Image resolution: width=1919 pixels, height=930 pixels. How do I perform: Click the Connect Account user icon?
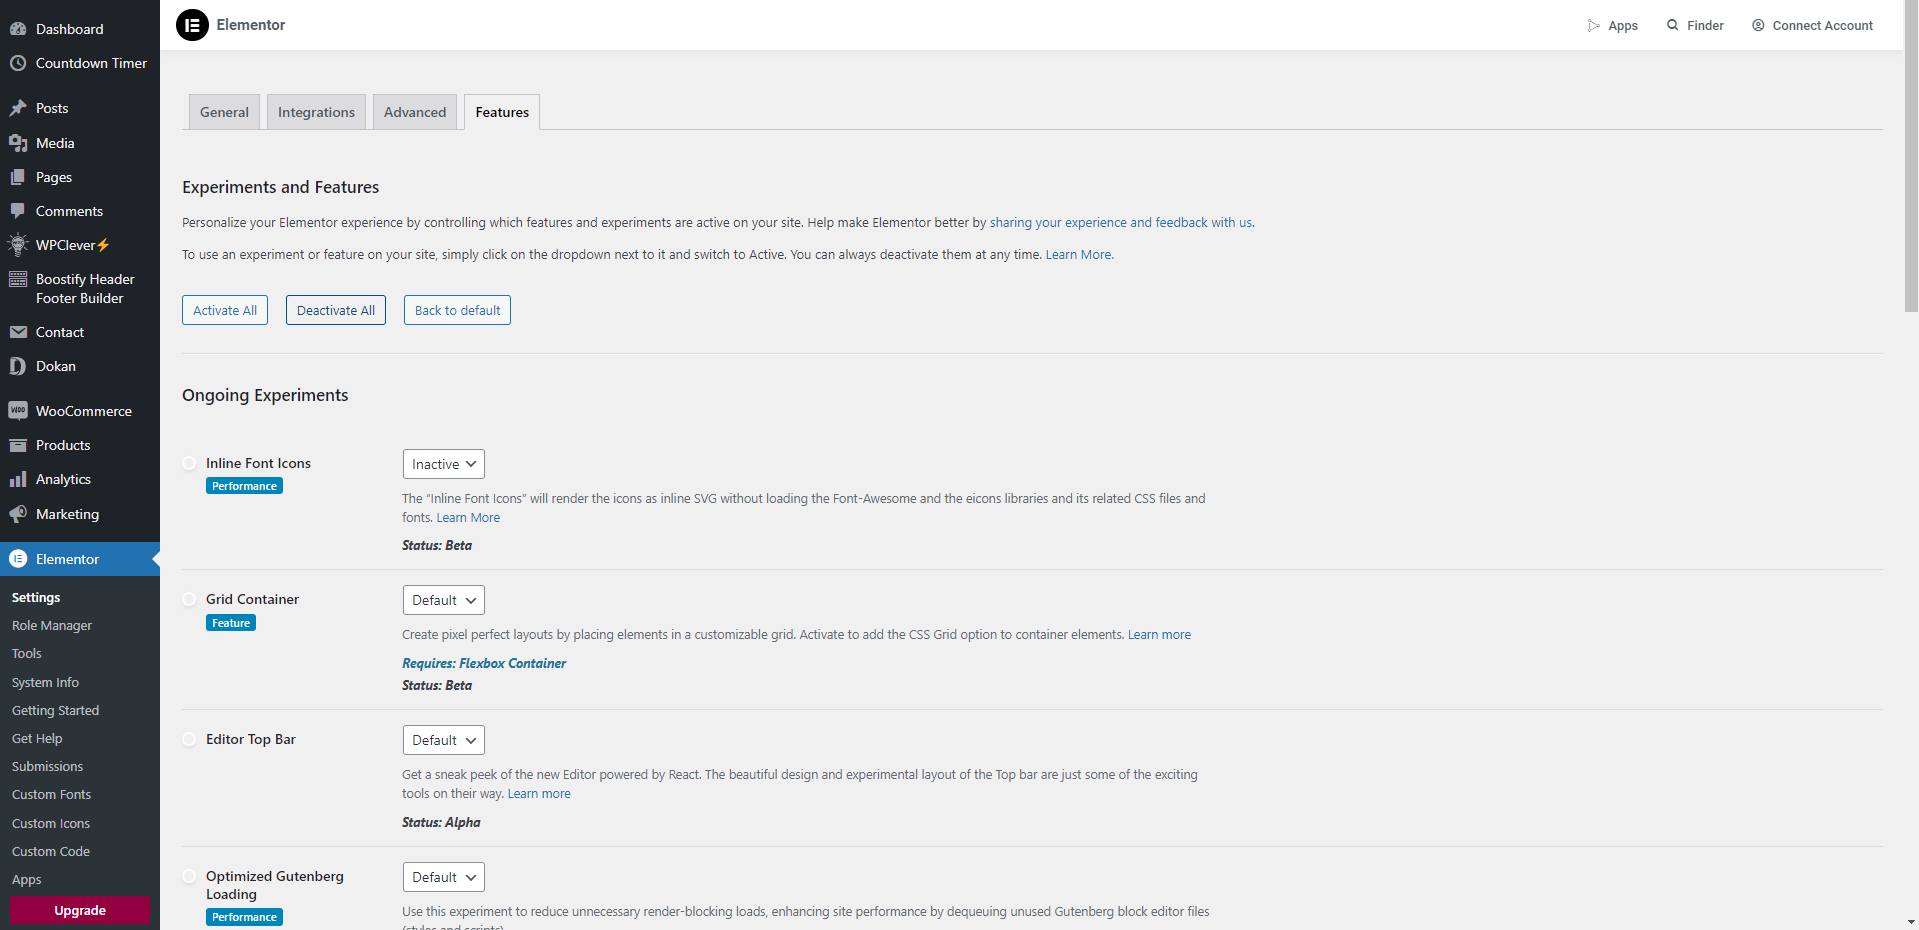(1758, 25)
